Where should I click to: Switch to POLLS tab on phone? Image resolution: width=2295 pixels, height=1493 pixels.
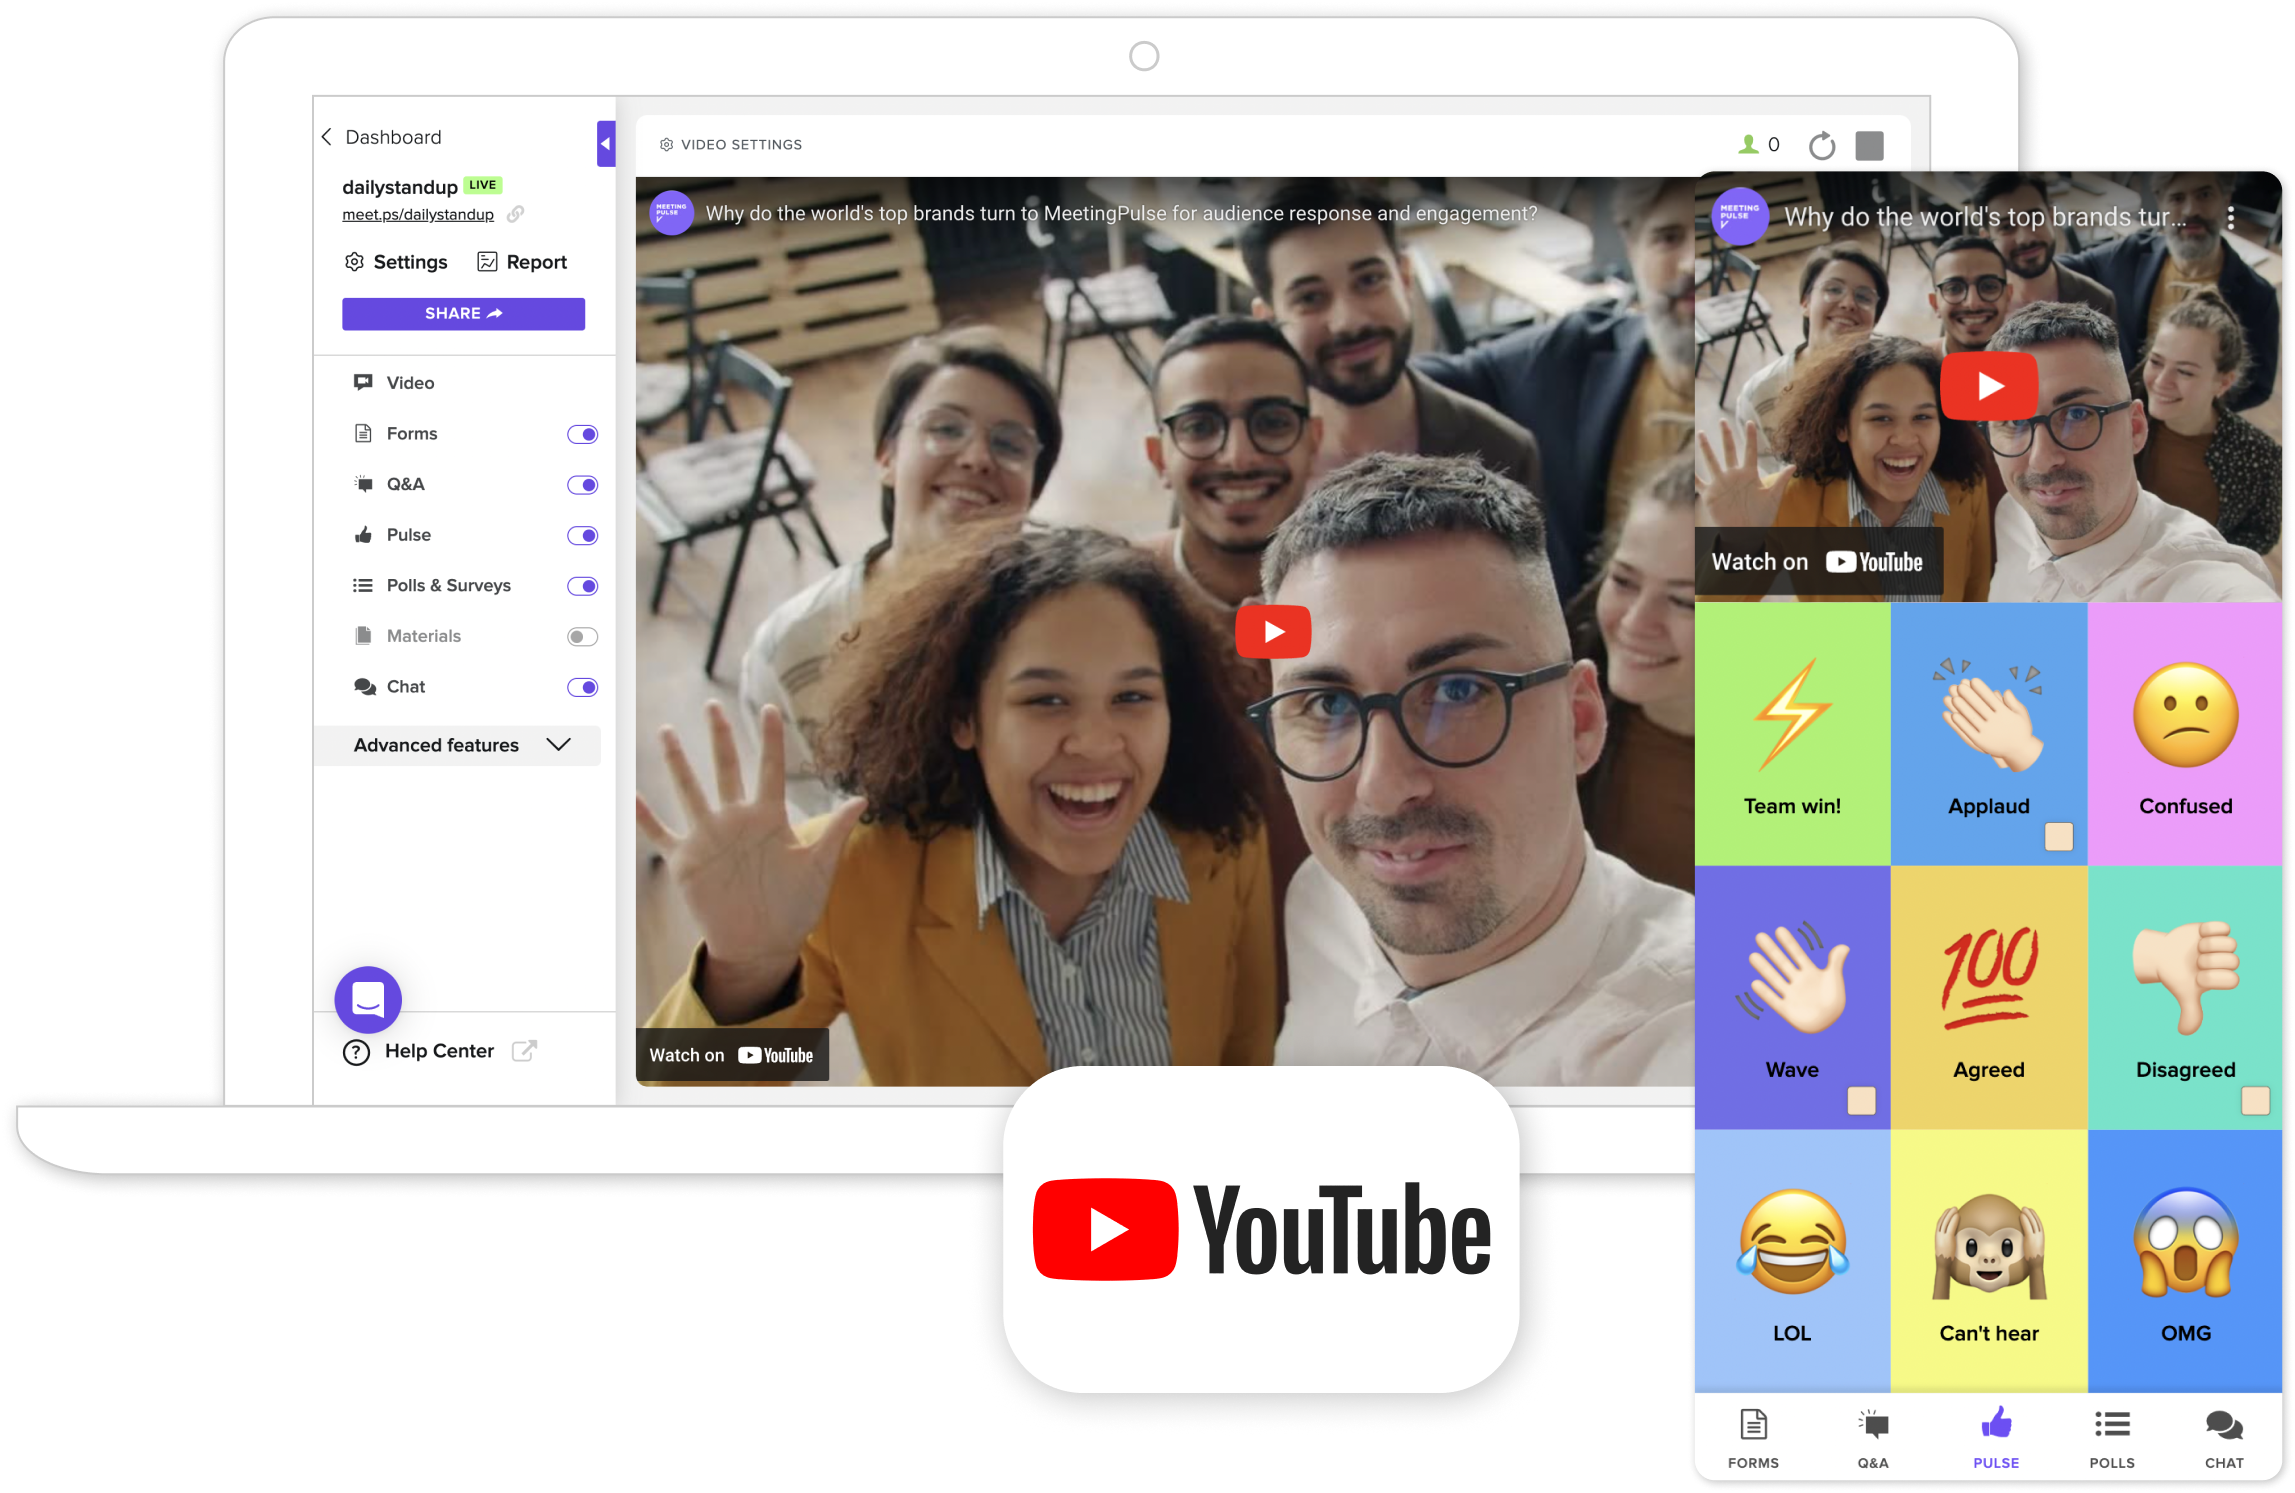pos(2112,1440)
